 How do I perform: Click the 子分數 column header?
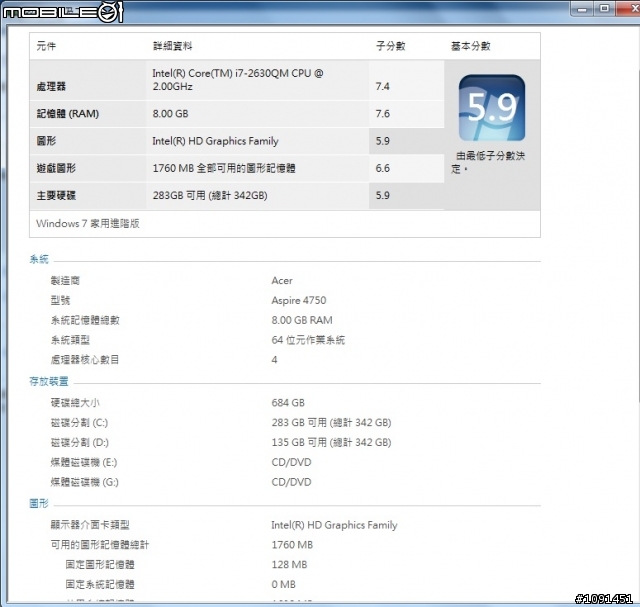pos(391,46)
